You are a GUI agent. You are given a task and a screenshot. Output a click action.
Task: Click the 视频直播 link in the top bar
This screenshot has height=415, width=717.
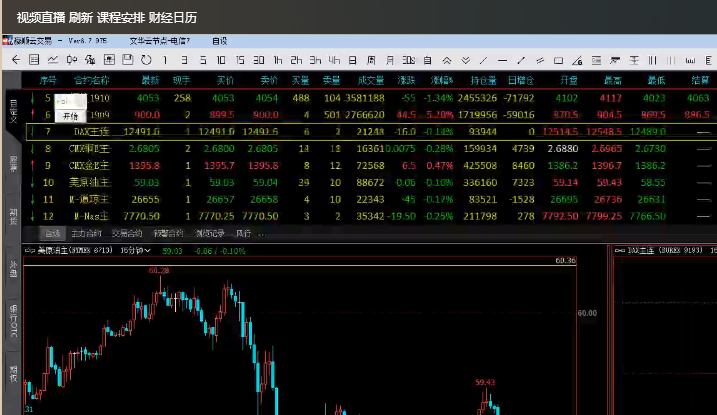[x=41, y=18]
